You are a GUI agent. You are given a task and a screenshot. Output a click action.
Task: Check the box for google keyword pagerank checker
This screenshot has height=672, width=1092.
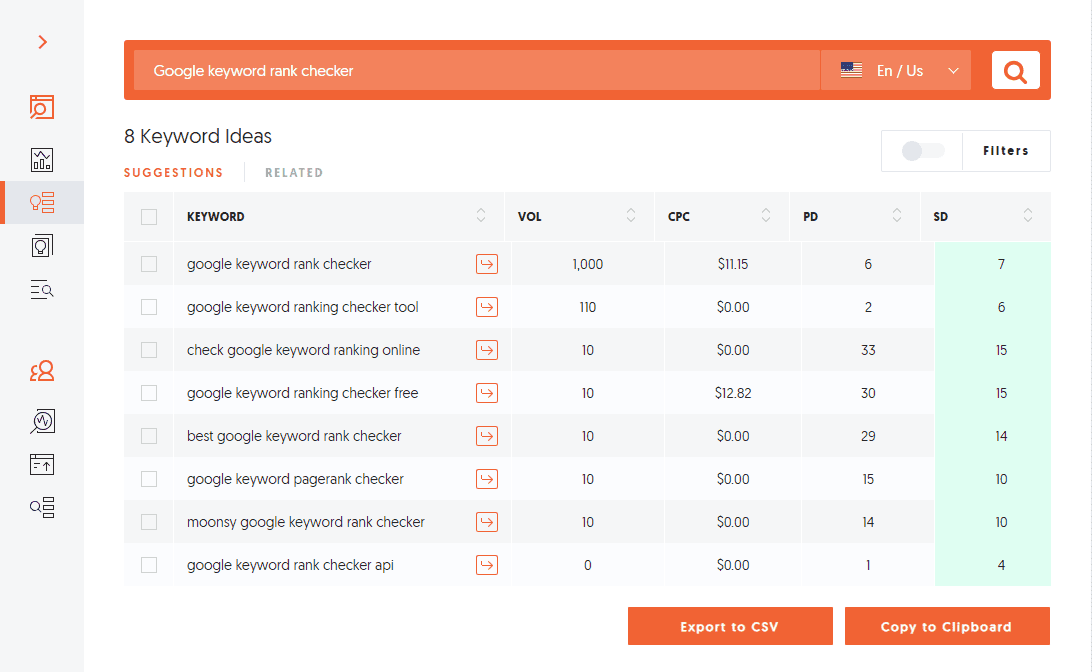[x=149, y=479]
